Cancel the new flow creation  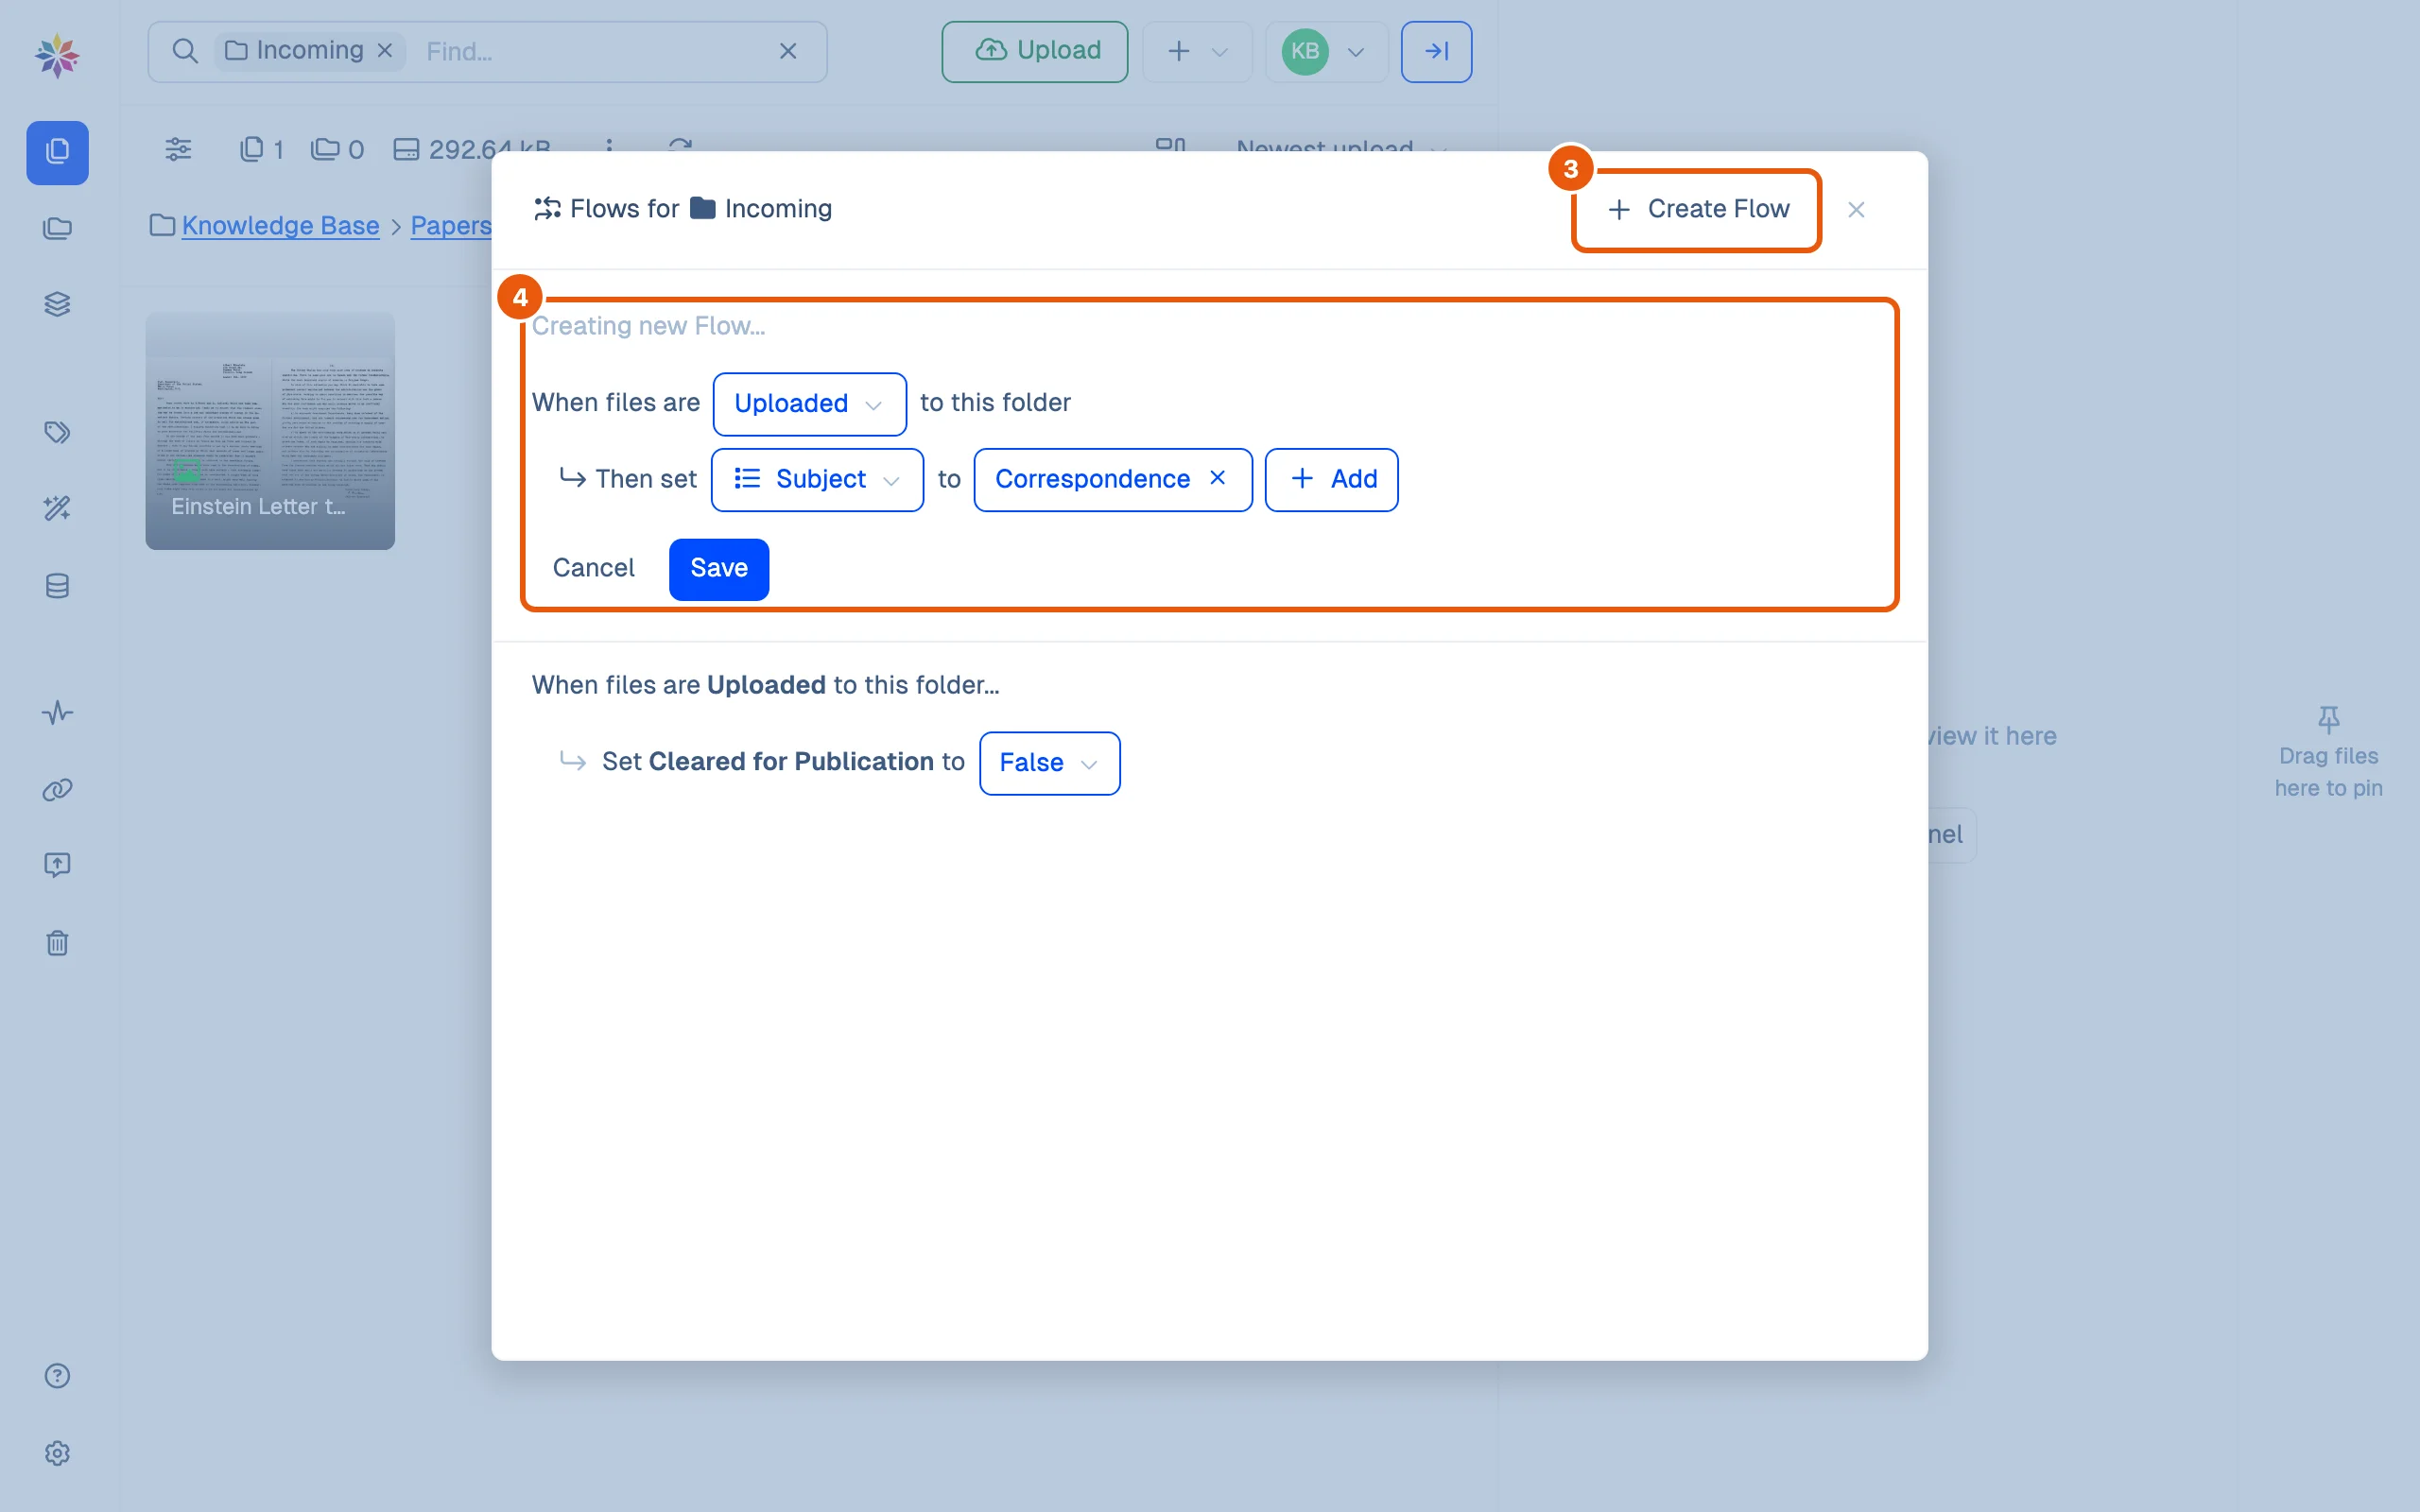[x=594, y=569]
